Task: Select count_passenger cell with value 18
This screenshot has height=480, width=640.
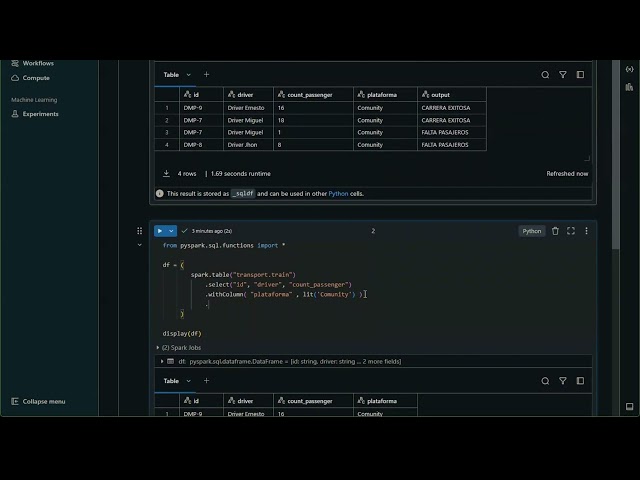Action: (313, 120)
